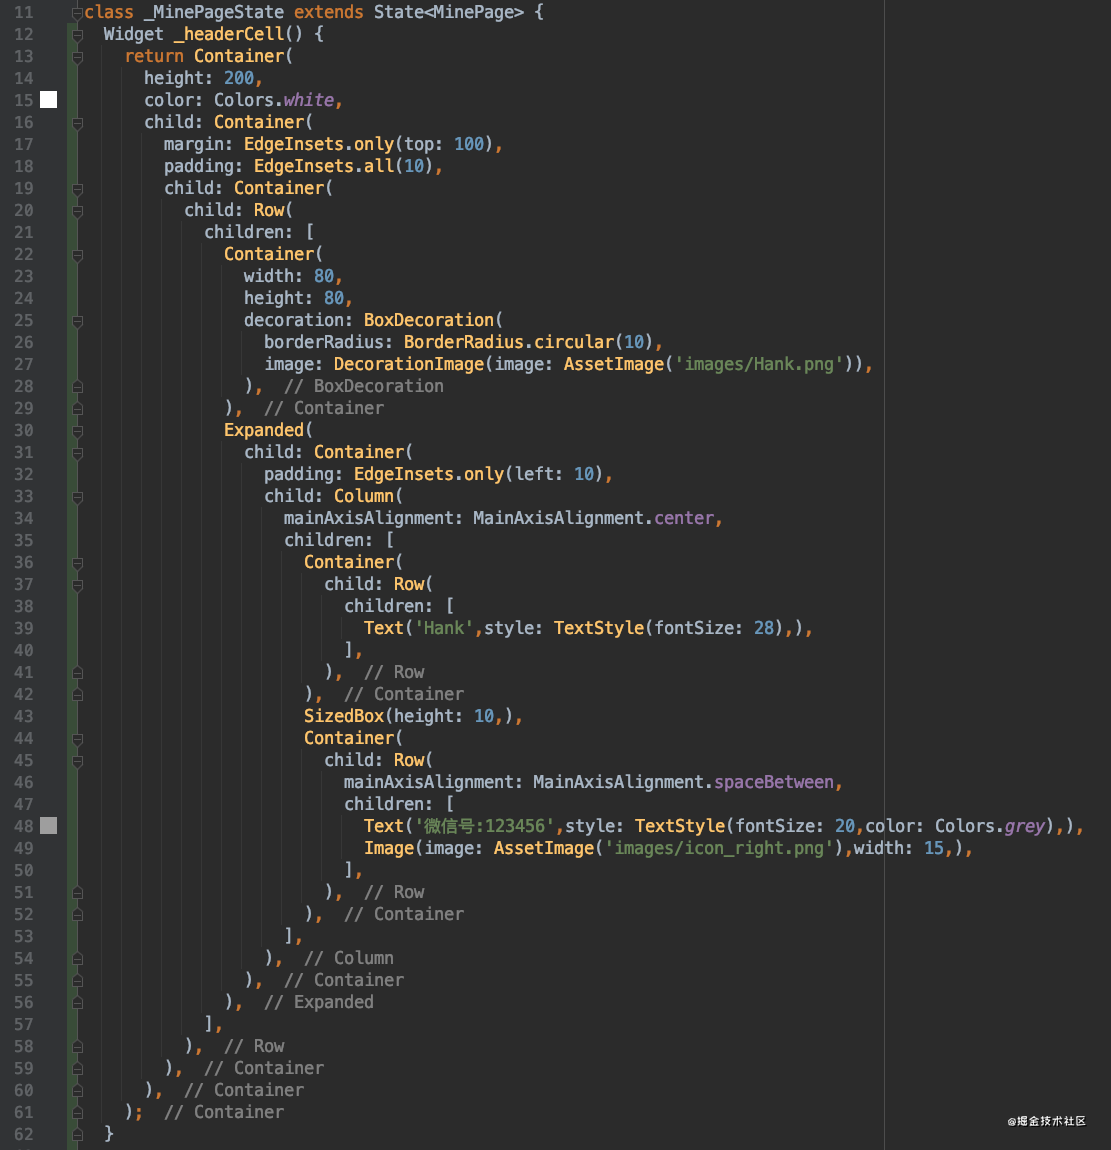
Task: Collapse the Column fold marker on line 33
Action: [x=77, y=497]
